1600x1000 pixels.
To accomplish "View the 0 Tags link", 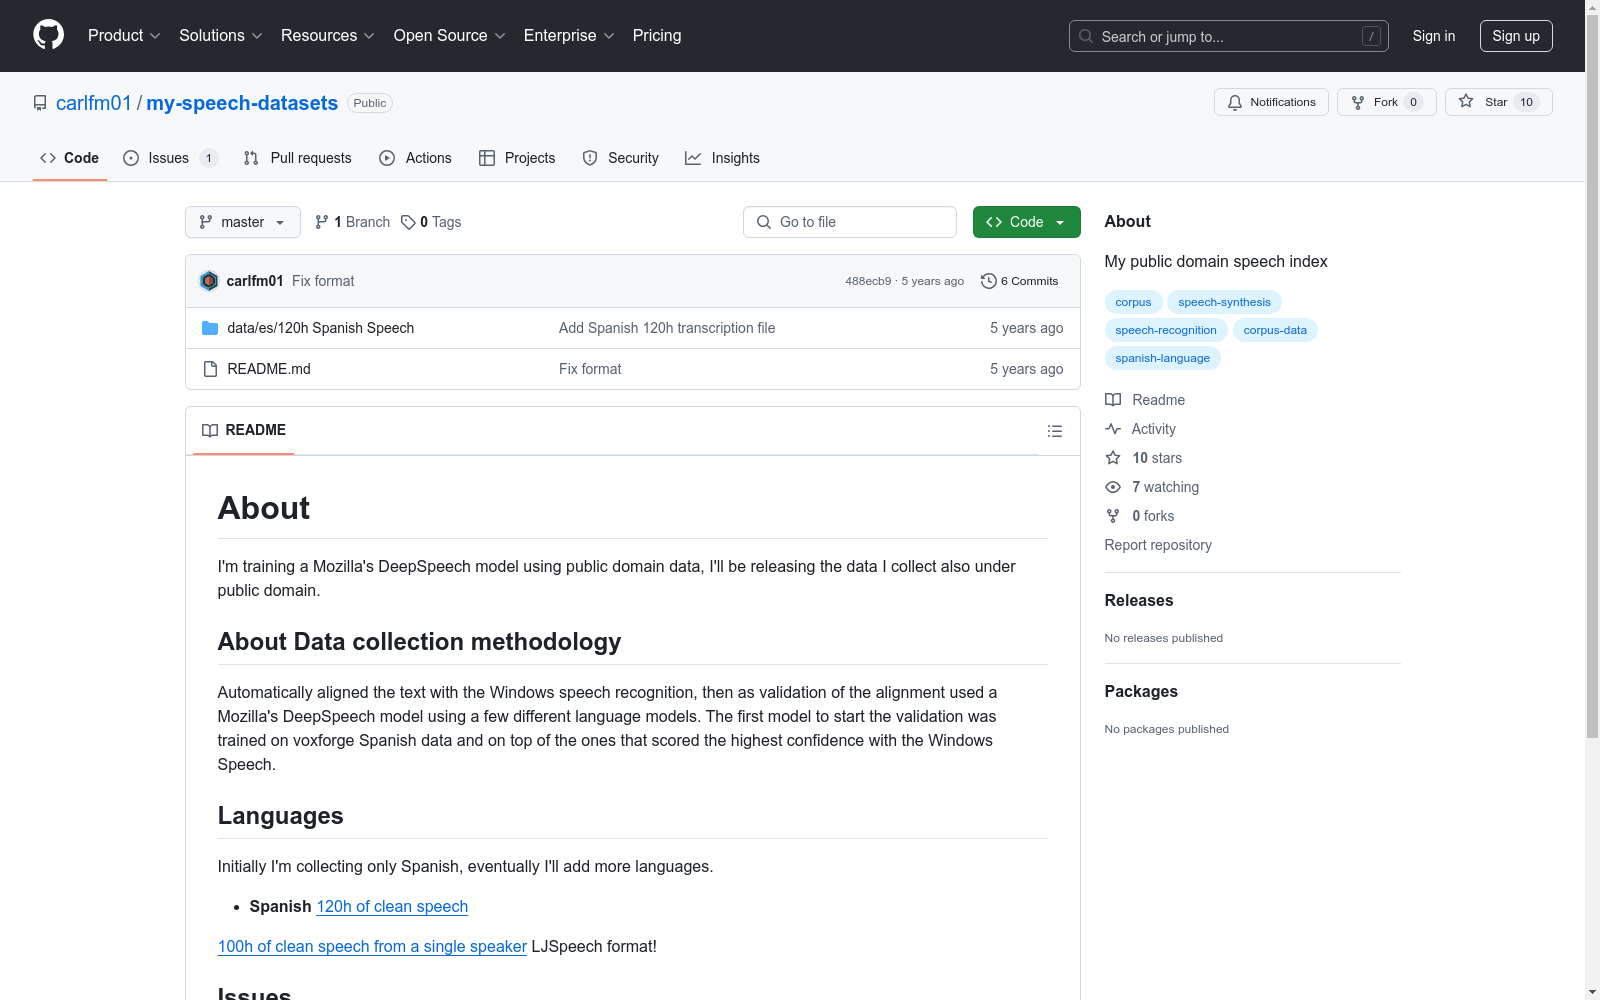I will tap(431, 222).
